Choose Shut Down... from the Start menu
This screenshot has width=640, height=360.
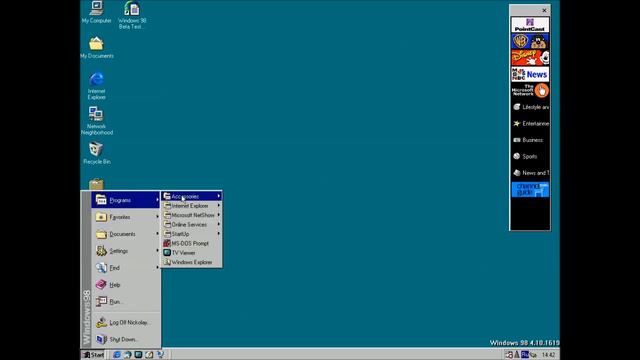(125, 339)
